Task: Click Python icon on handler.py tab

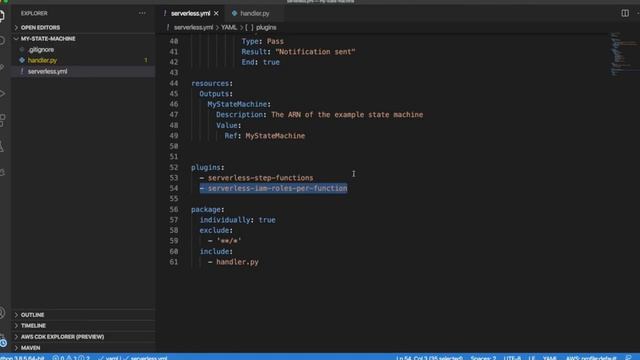Action: [234, 13]
